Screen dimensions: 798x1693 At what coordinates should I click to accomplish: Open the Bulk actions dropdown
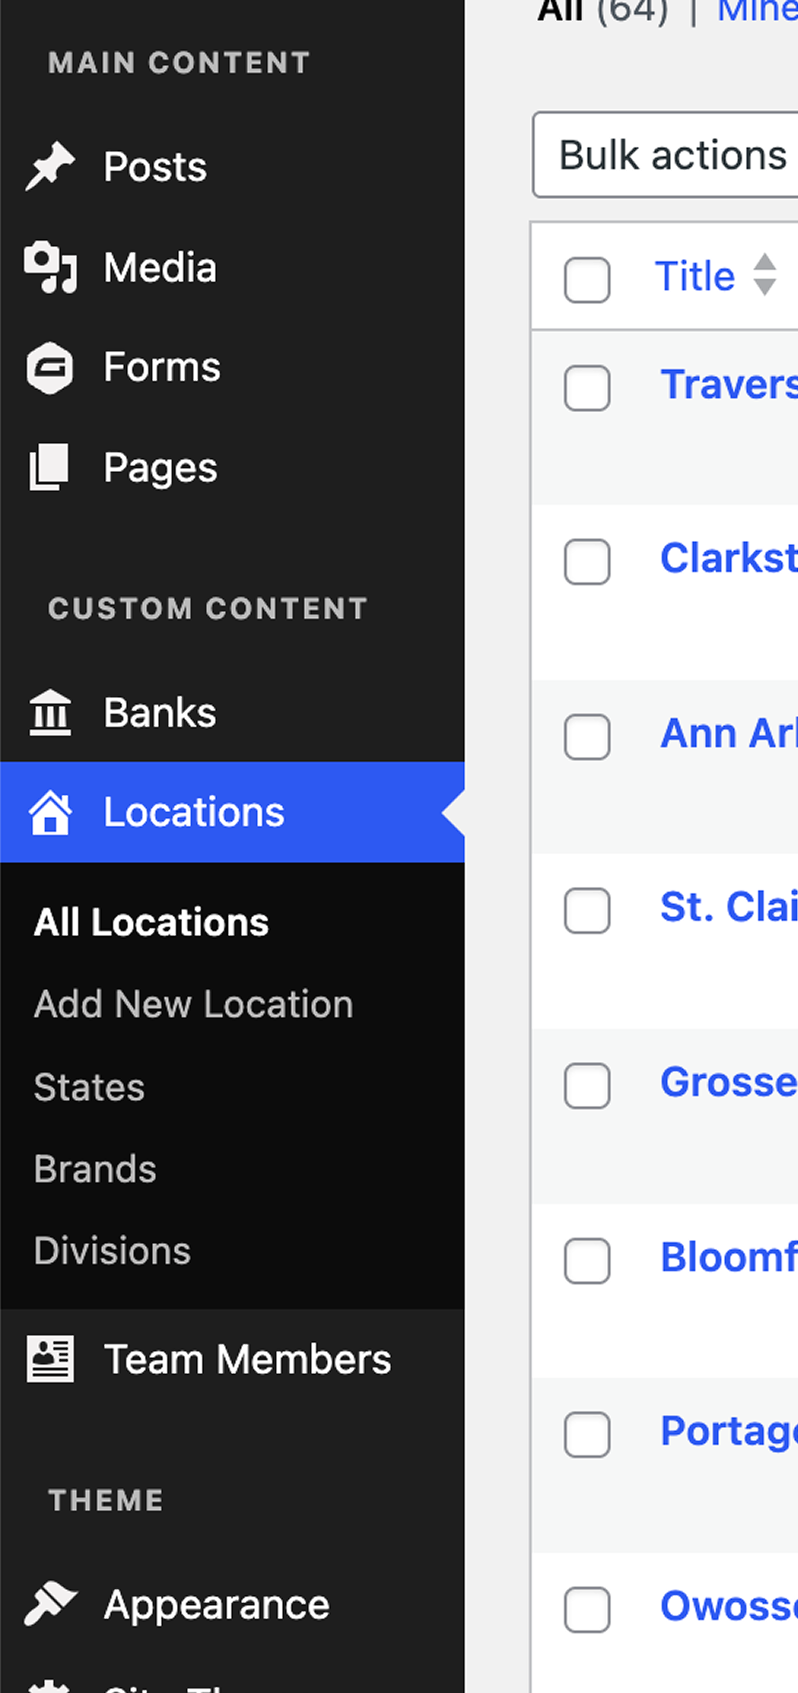[672, 156]
